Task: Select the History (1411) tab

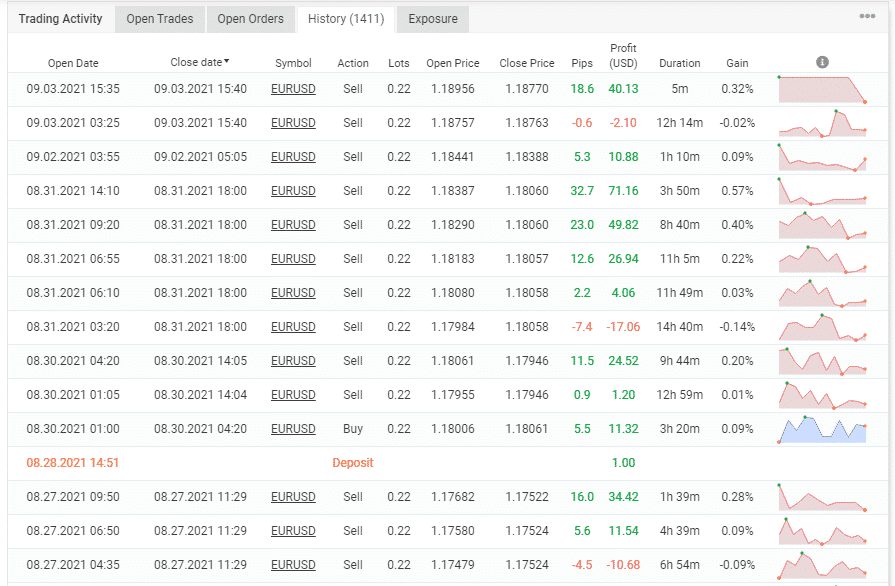Action: point(346,19)
